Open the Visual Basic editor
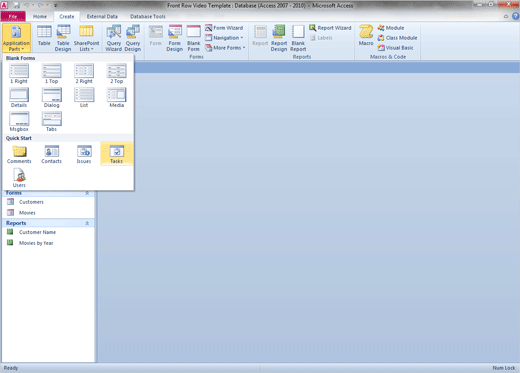 (x=395, y=48)
